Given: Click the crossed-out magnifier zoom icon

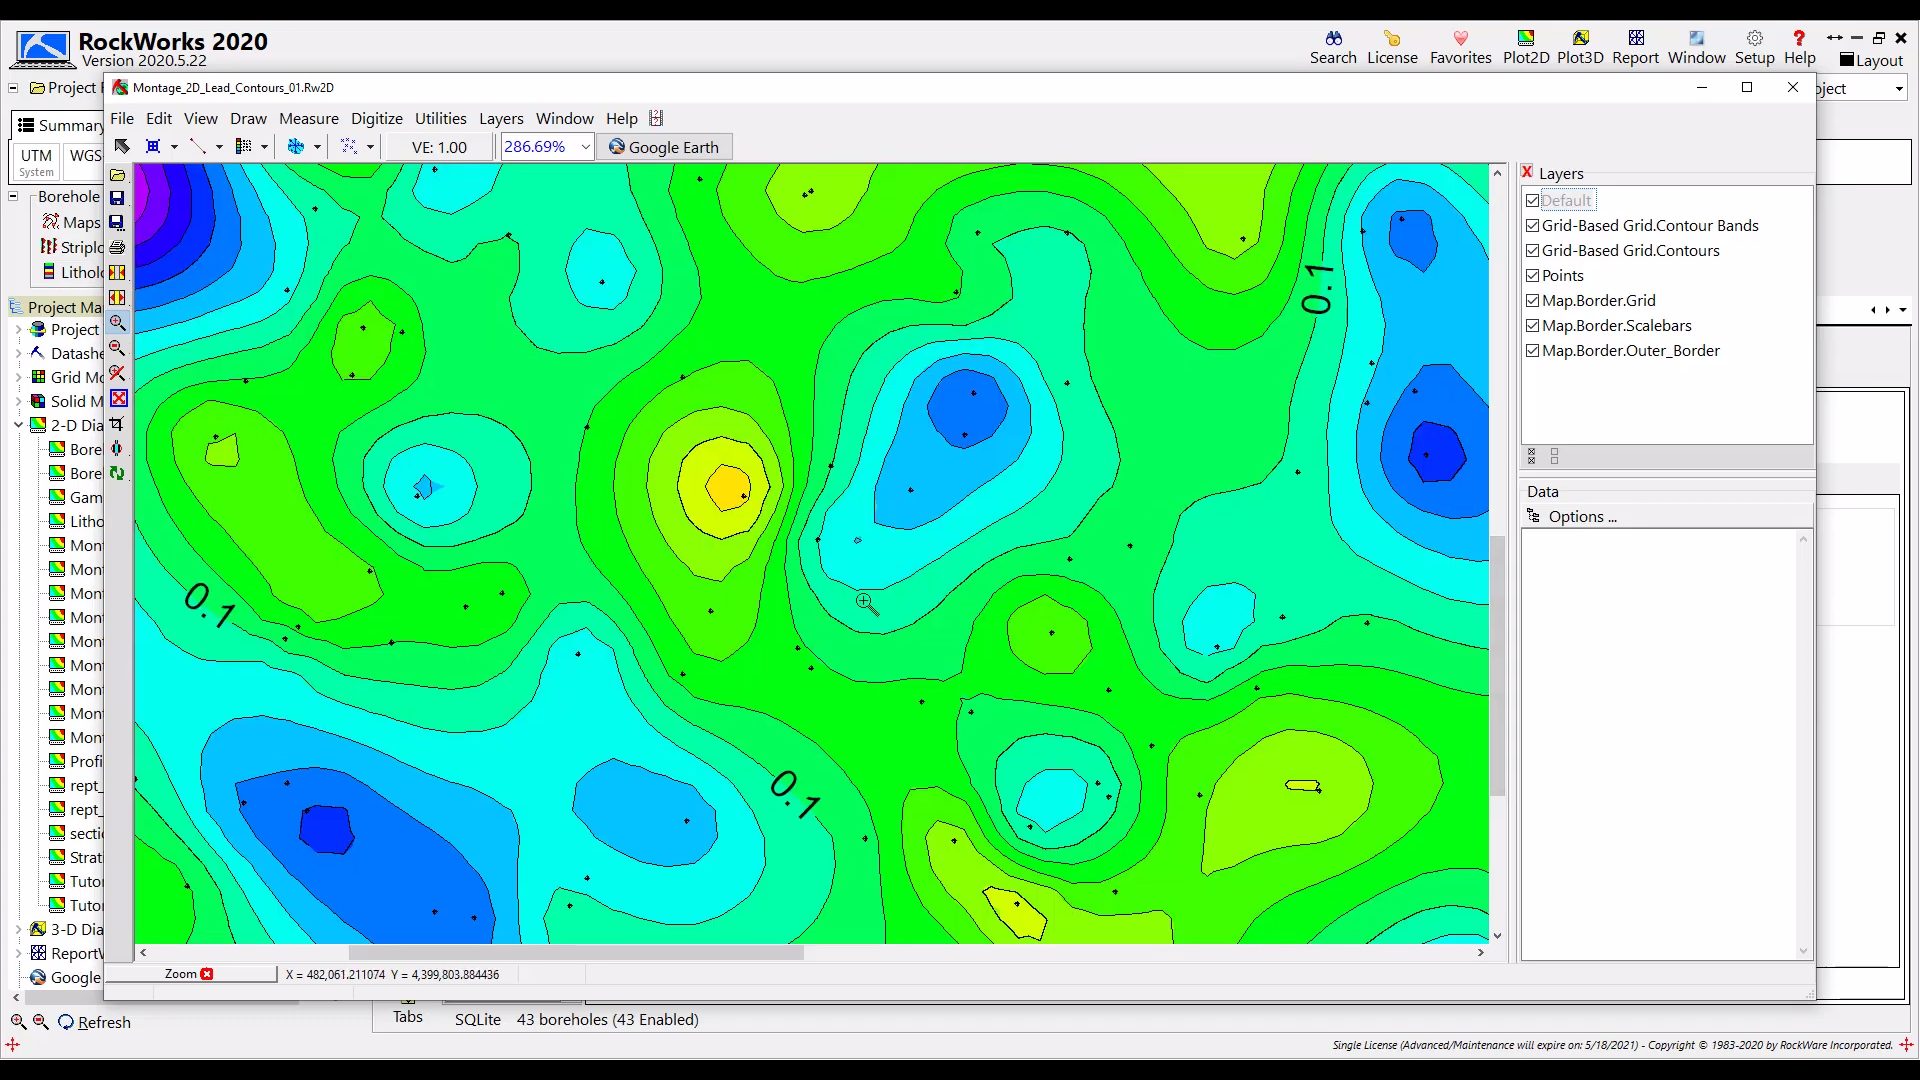Looking at the screenshot, I should click(x=117, y=373).
